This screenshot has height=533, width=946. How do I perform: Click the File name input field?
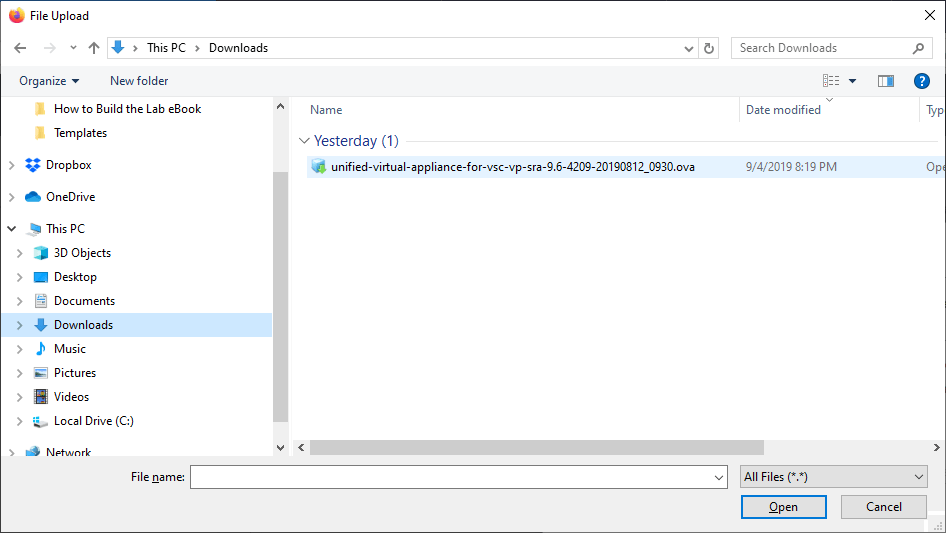coord(457,478)
